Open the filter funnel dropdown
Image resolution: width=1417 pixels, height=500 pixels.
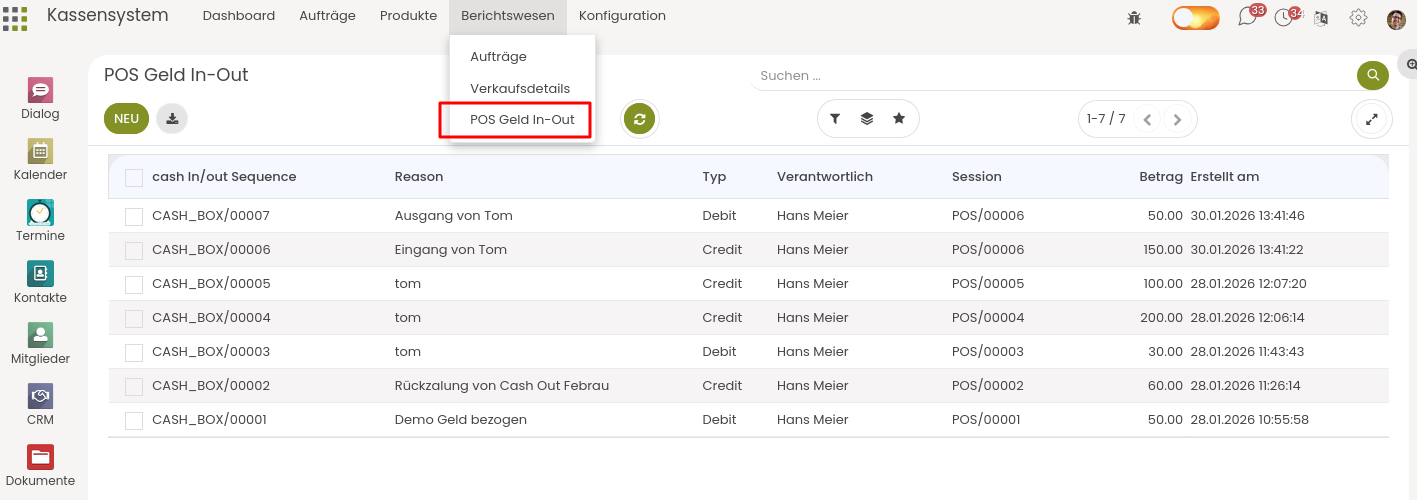[x=835, y=119]
